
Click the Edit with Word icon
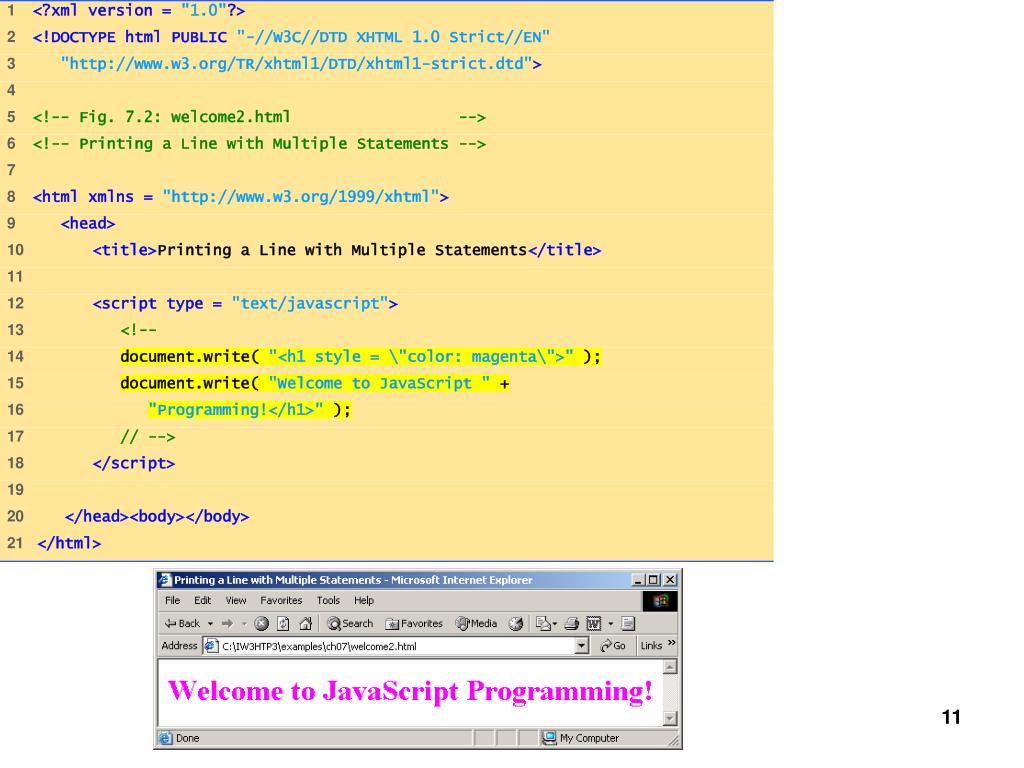click(594, 624)
